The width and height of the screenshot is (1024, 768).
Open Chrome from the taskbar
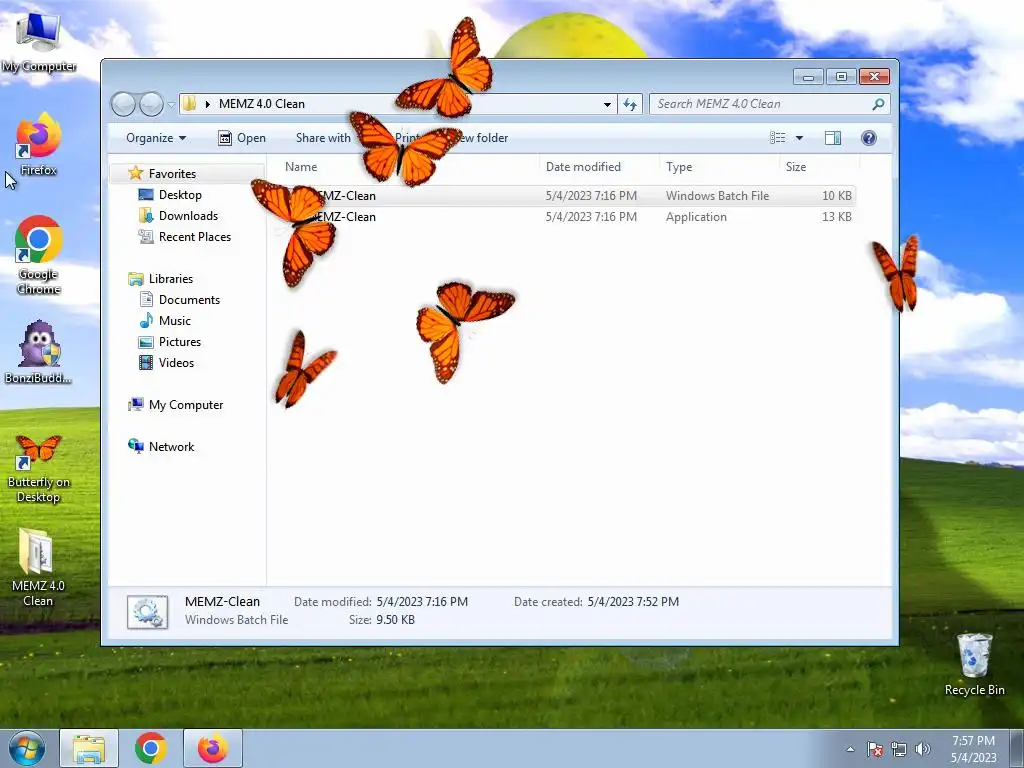(x=151, y=748)
